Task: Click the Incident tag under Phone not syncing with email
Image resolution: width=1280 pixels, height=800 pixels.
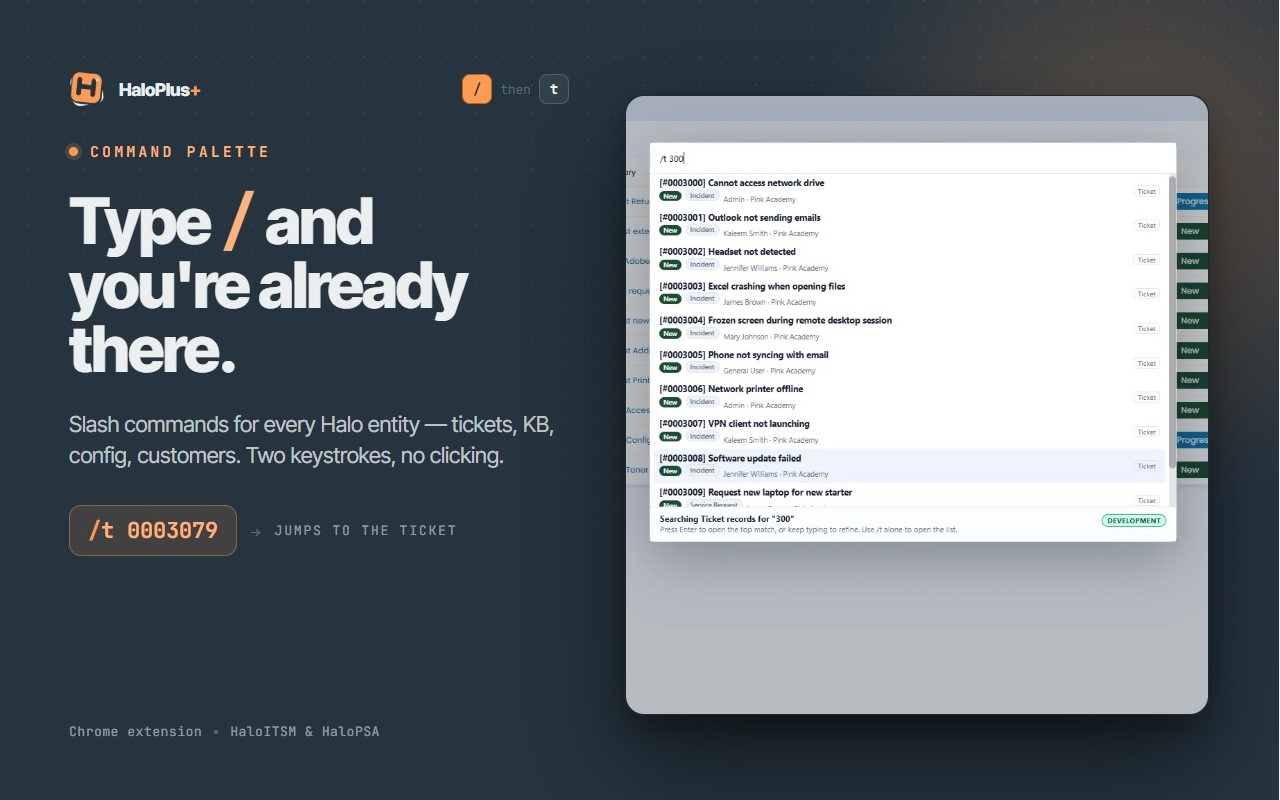Action: [x=702, y=368]
